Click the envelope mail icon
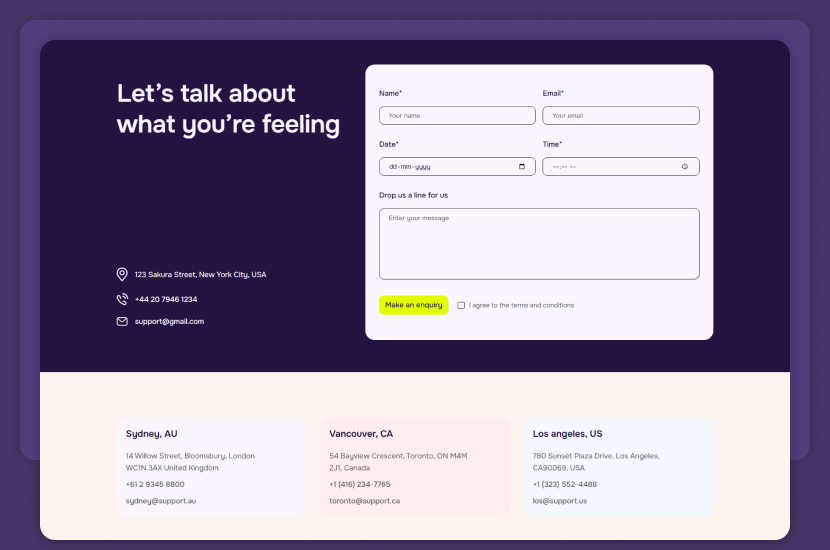This screenshot has width=830, height=550. coord(122,322)
